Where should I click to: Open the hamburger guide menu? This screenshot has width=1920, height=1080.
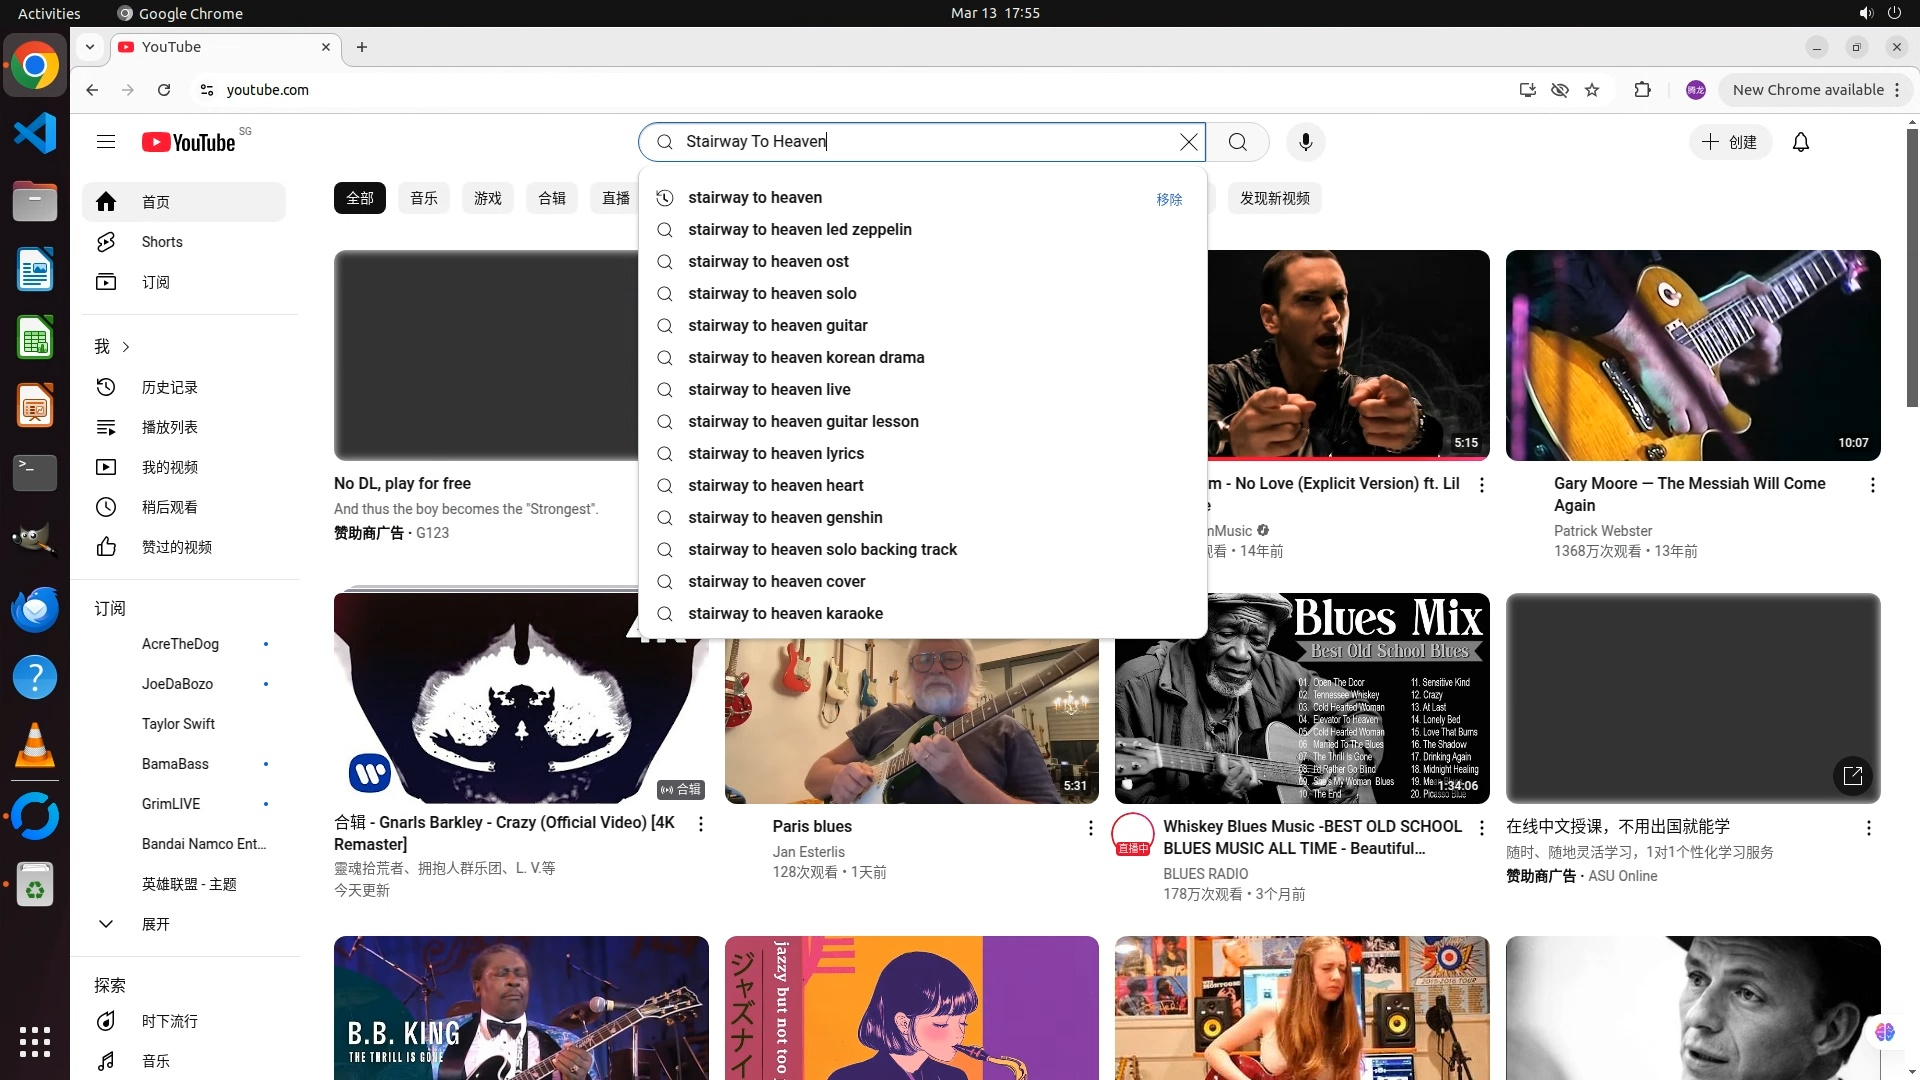pos(106,142)
